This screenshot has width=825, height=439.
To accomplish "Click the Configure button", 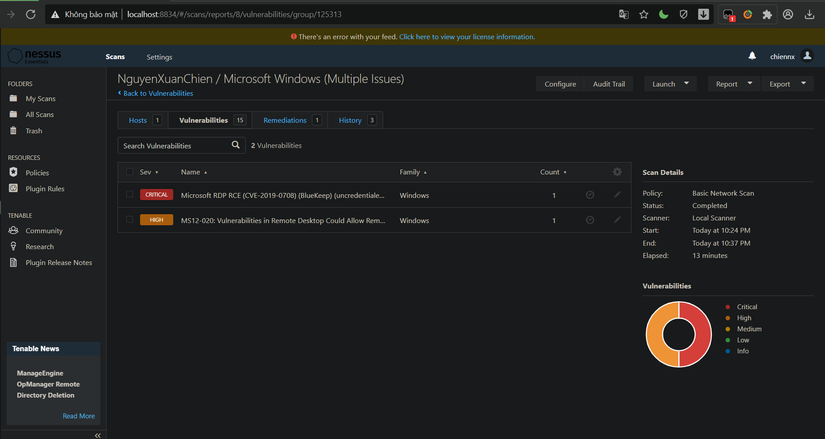I will click(x=560, y=84).
